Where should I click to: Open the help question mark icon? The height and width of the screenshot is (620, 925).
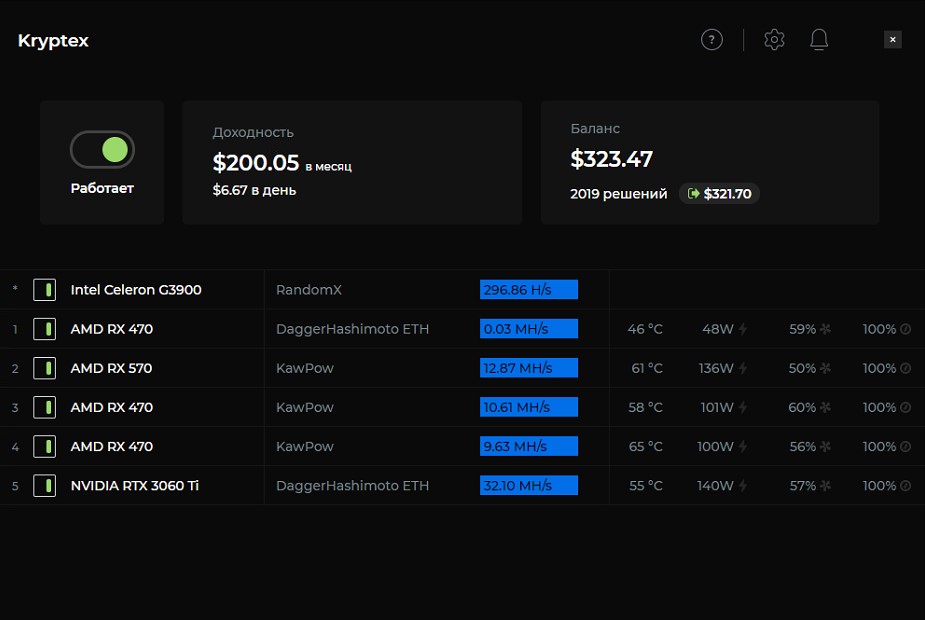(711, 40)
